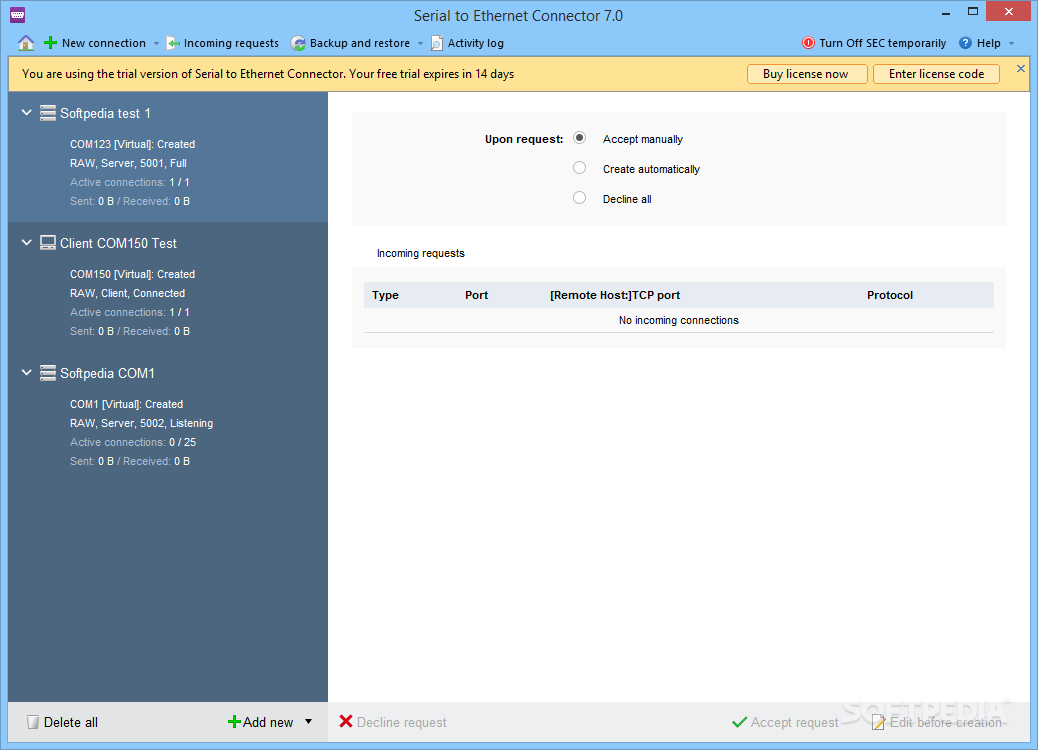Click the Edit before creation pencil icon
Screen dimensions: 1038x750
tap(878, 722)
